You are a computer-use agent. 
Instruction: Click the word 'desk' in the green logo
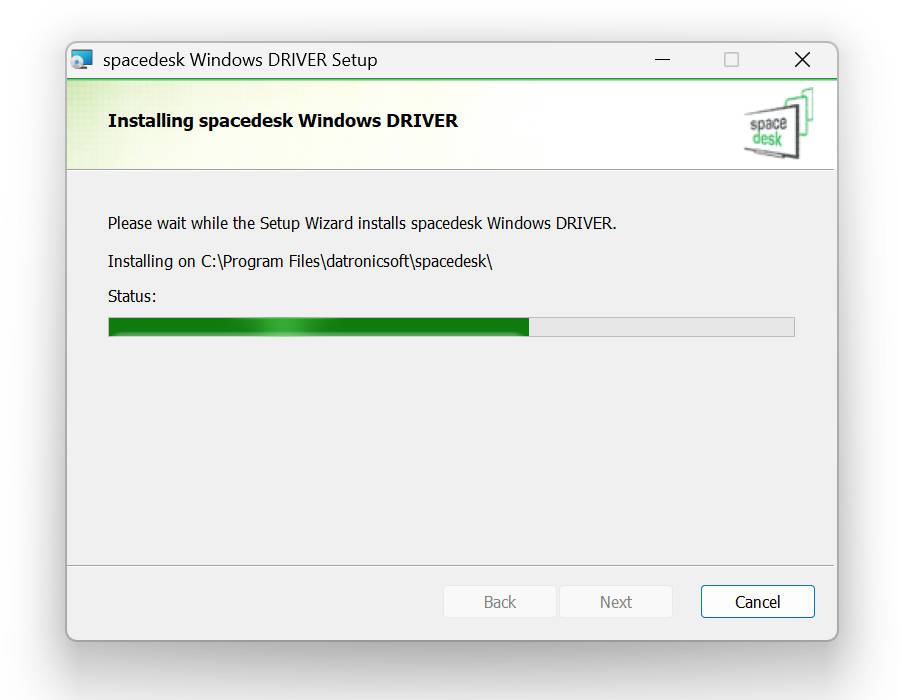click(767, 139)
